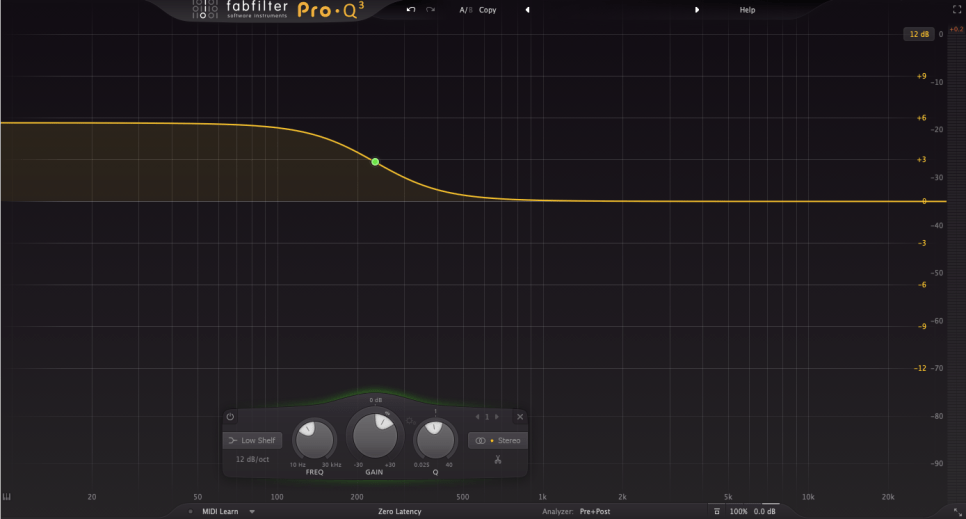Go to the previous band arrow

478,416
